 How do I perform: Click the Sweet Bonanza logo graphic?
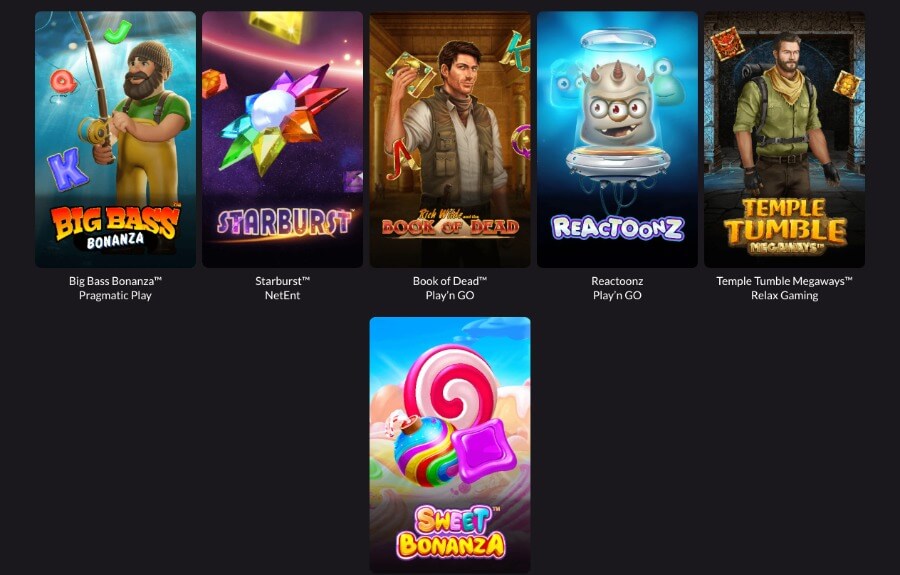click(x=451, y=531)
